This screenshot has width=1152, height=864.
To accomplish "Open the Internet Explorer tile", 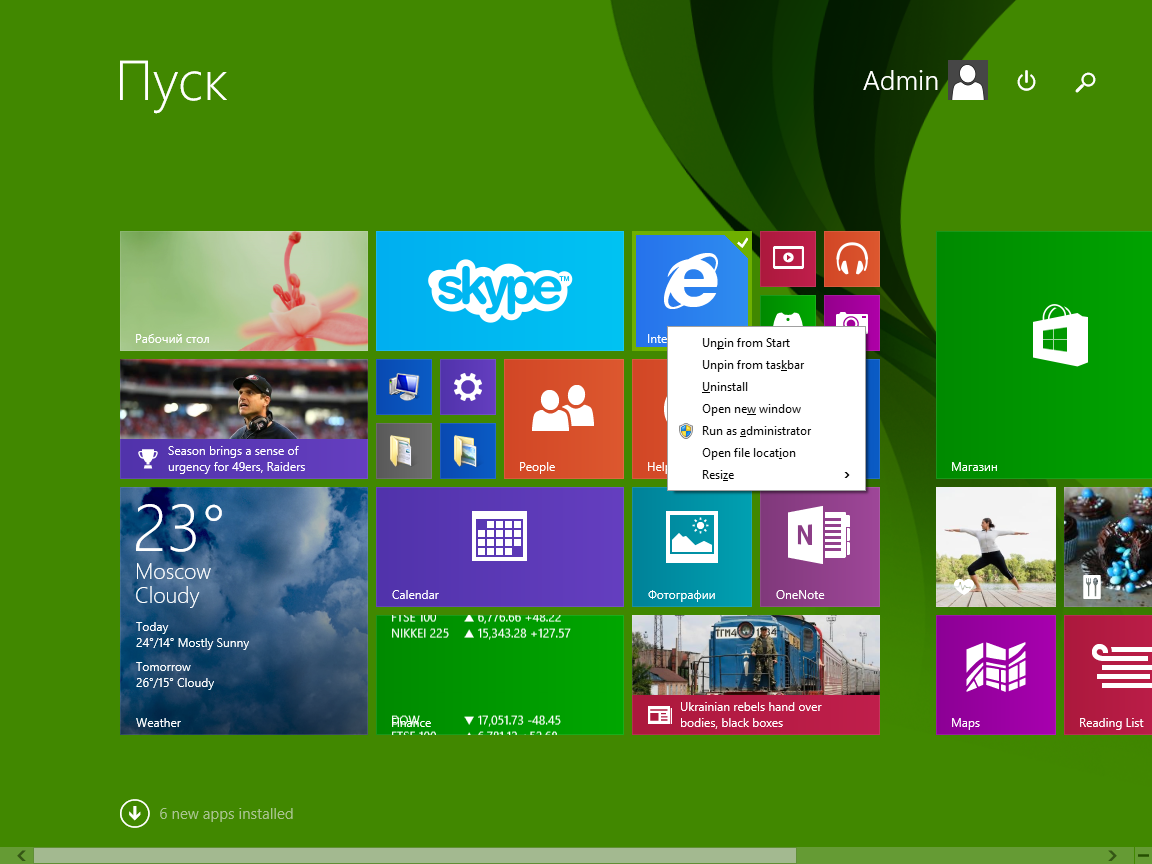I will [x=691, y=279].
